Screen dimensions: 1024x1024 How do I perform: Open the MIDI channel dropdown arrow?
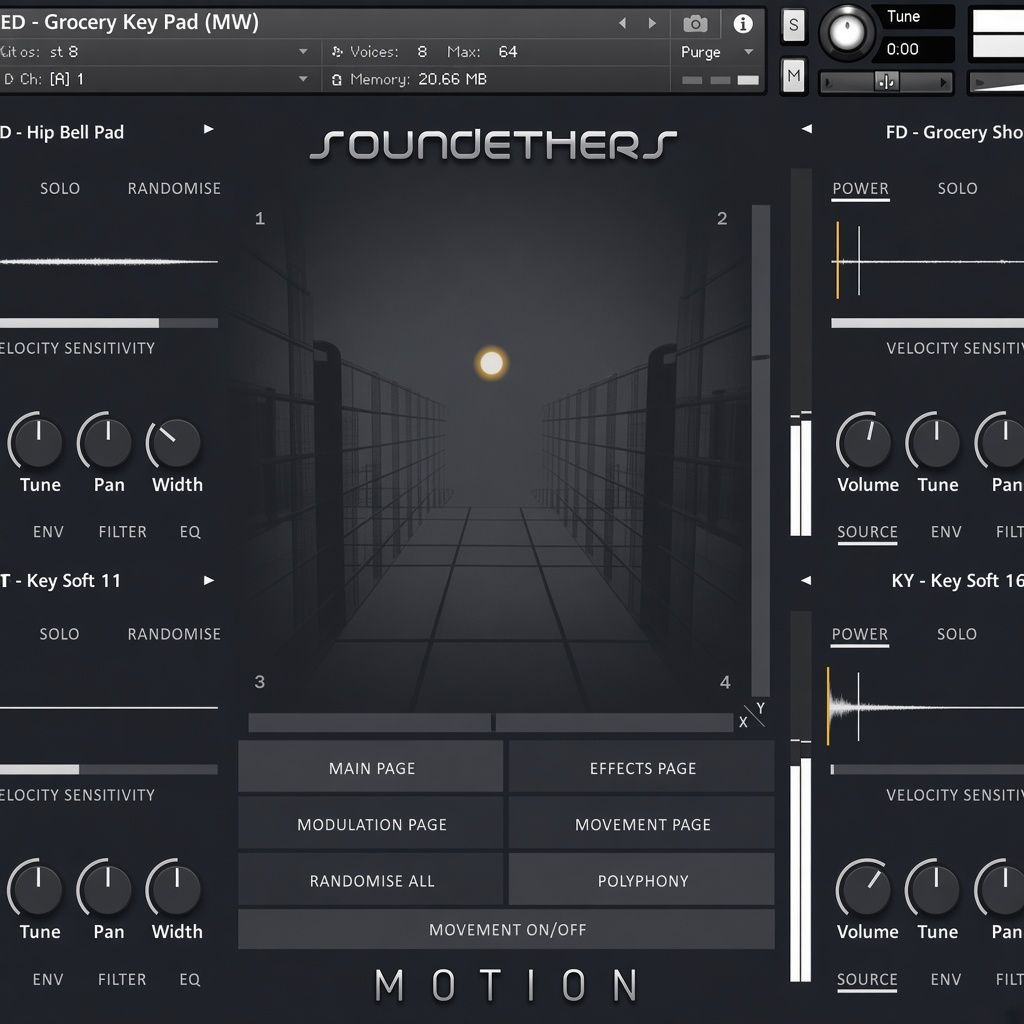coord(303,79)
